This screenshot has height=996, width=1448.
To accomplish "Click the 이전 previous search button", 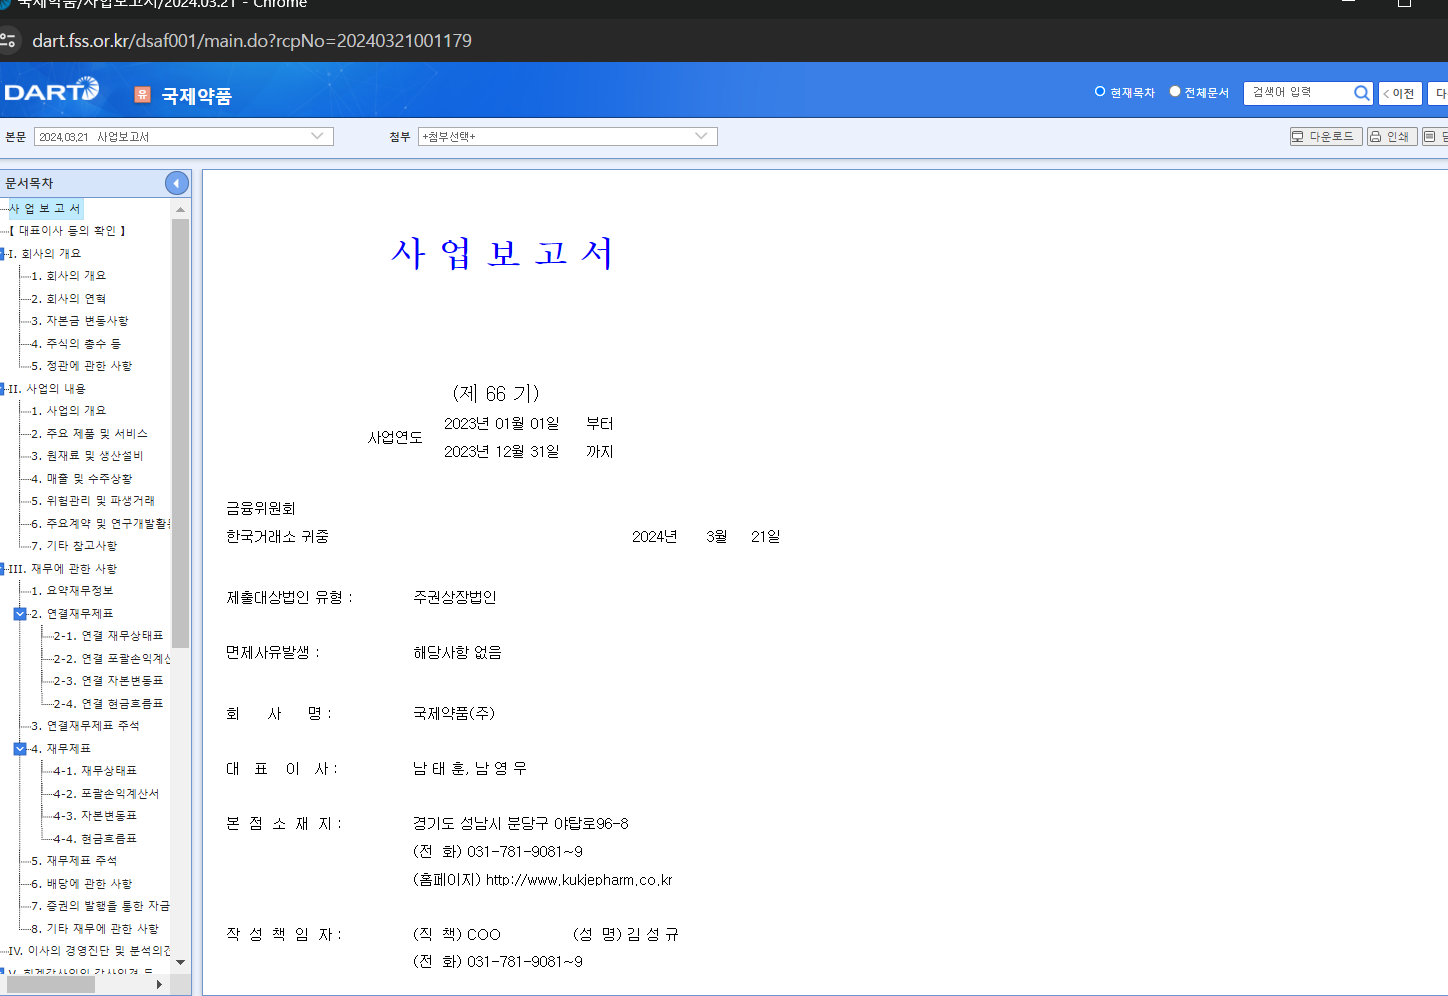I will tap(1400, 93).
